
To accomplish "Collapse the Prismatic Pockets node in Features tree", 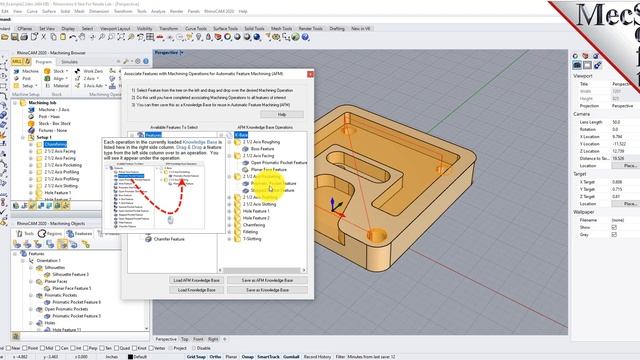I will pyautogui.click(x=31, y=295).
